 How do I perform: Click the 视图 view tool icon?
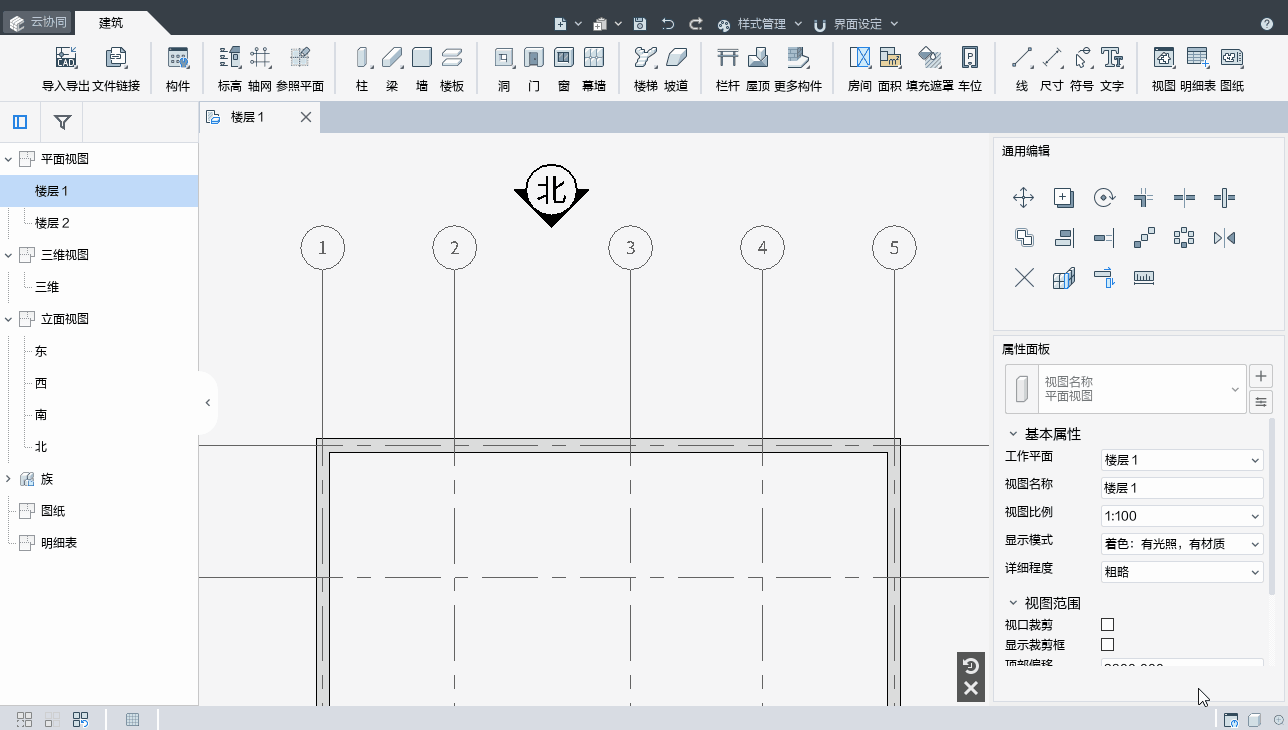click(1164, 58)
